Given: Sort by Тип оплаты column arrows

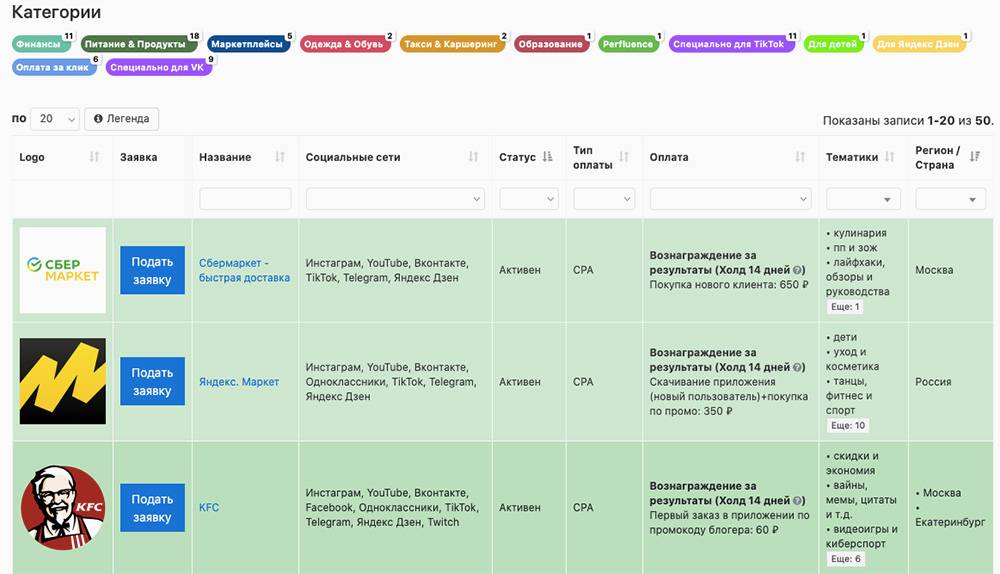Looking at the screenshot, I should click(624, 157).
